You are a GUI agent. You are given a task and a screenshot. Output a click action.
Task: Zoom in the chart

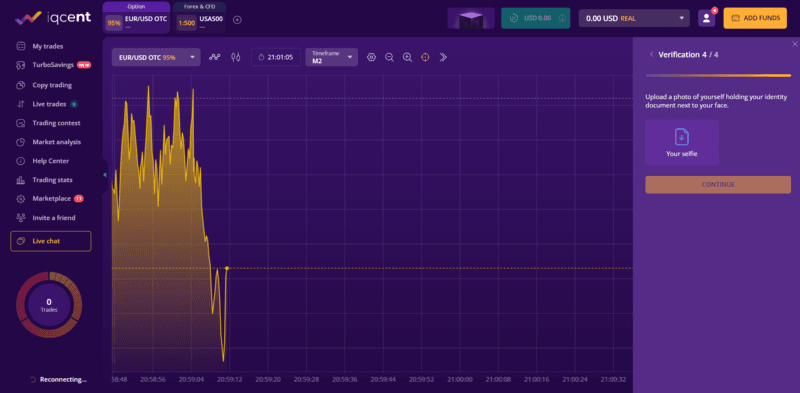[x=407, y=57]
